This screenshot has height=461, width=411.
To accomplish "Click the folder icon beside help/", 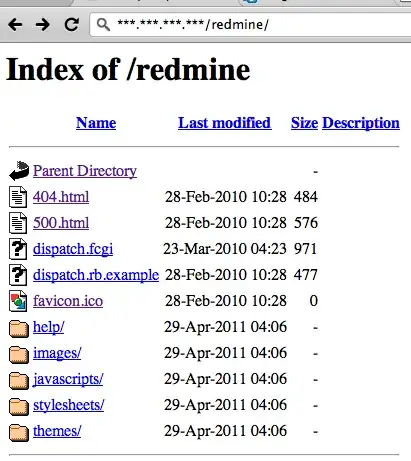I will coord(19,329).
